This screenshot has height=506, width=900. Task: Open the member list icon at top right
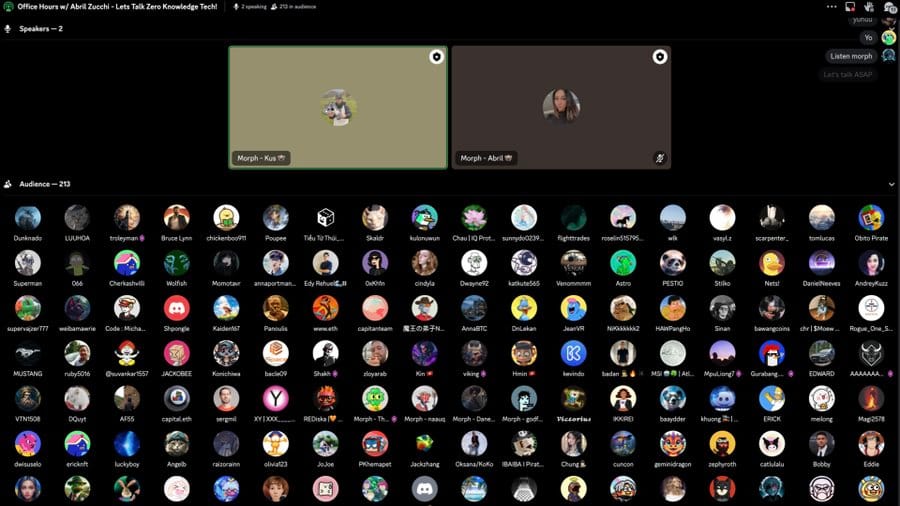pos(888,7)
